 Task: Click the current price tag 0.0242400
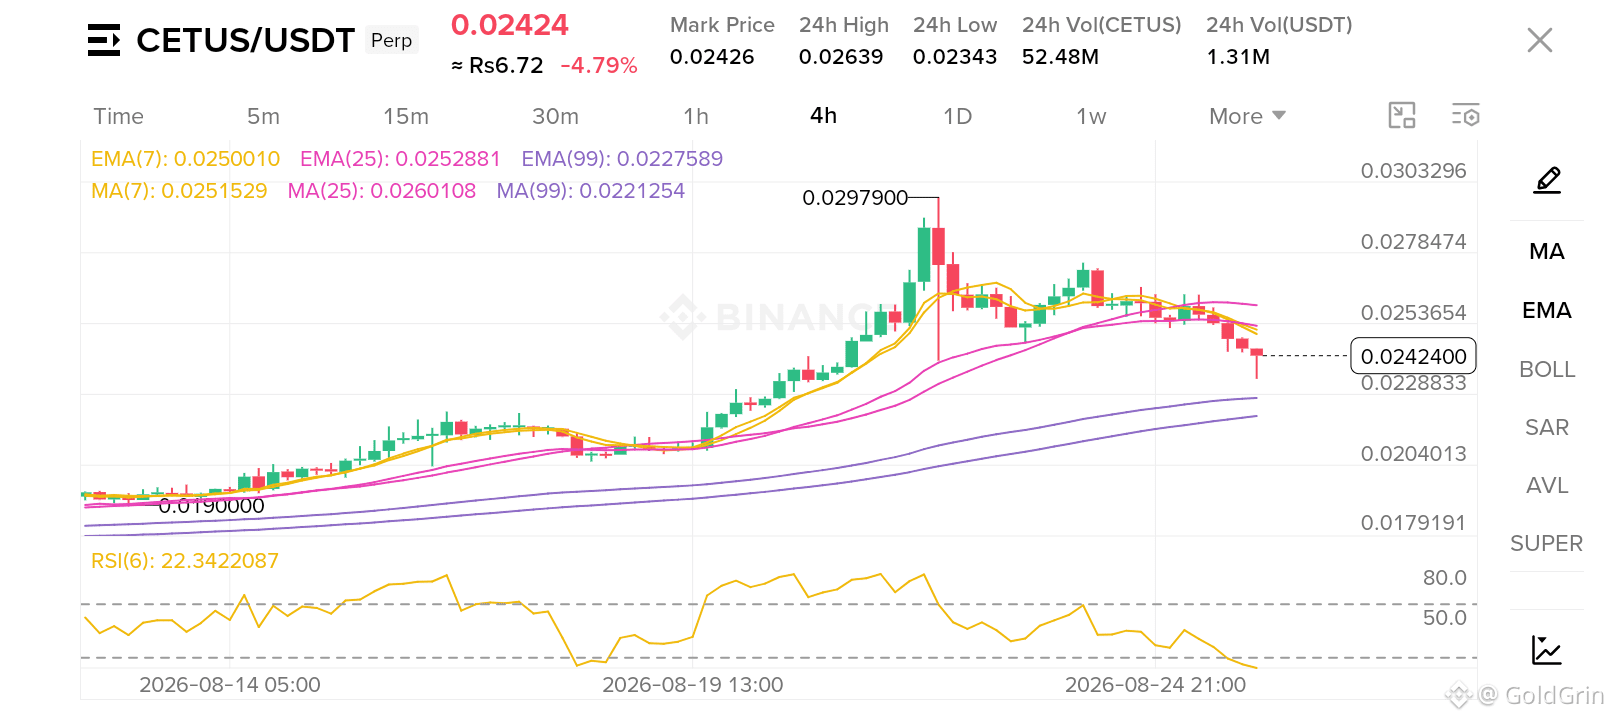pos(1413,356)
